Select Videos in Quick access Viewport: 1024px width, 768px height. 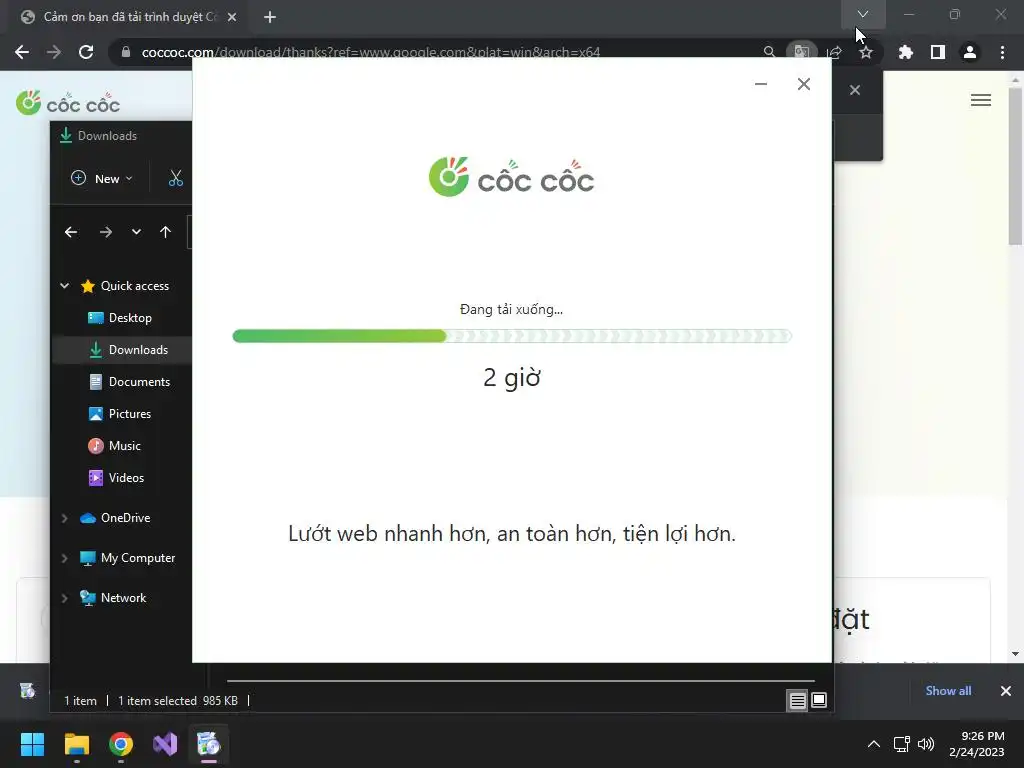click(x=126, y=477)
